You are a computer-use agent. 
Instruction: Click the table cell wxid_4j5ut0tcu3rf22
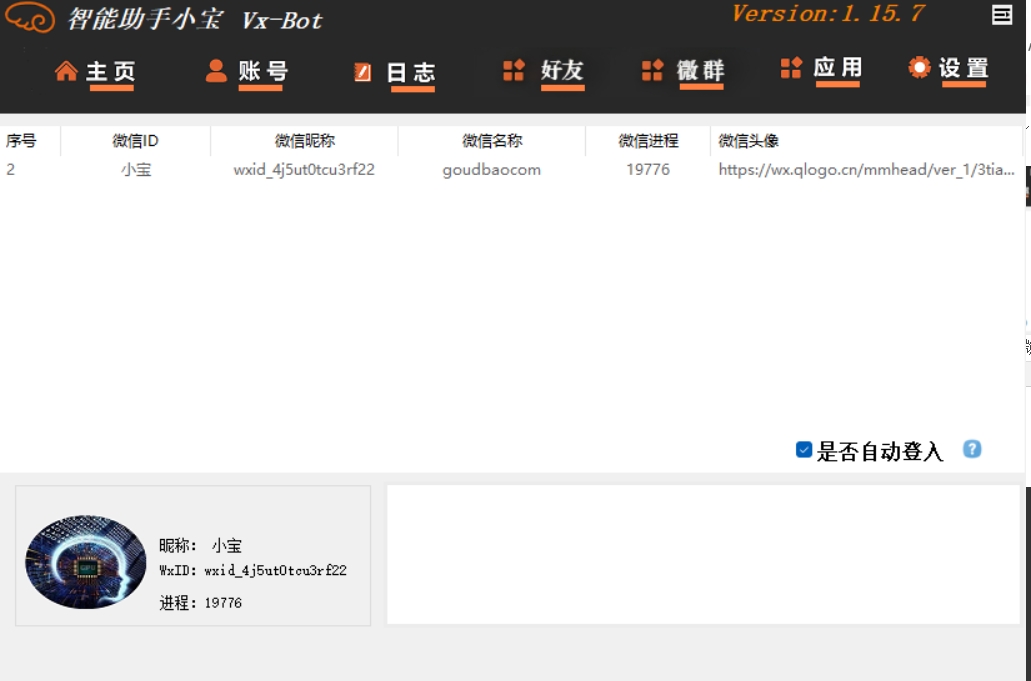pos(304,170)
